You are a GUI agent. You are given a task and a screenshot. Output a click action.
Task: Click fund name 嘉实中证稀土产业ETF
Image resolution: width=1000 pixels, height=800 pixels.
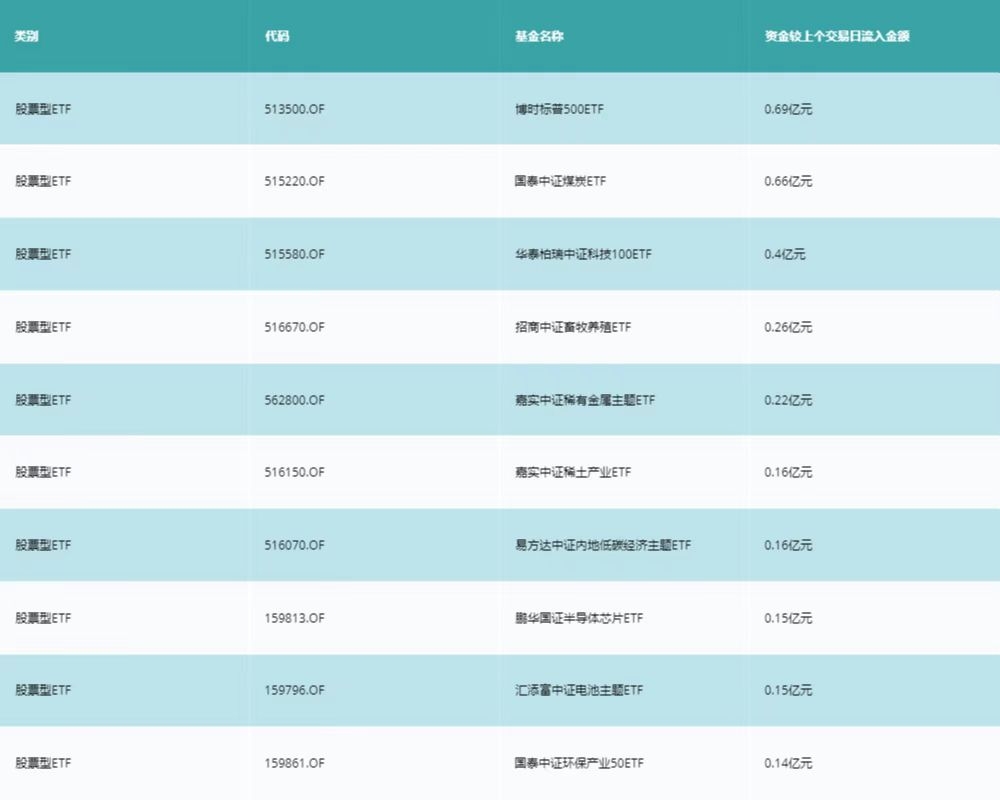click(x=573, y=472)
